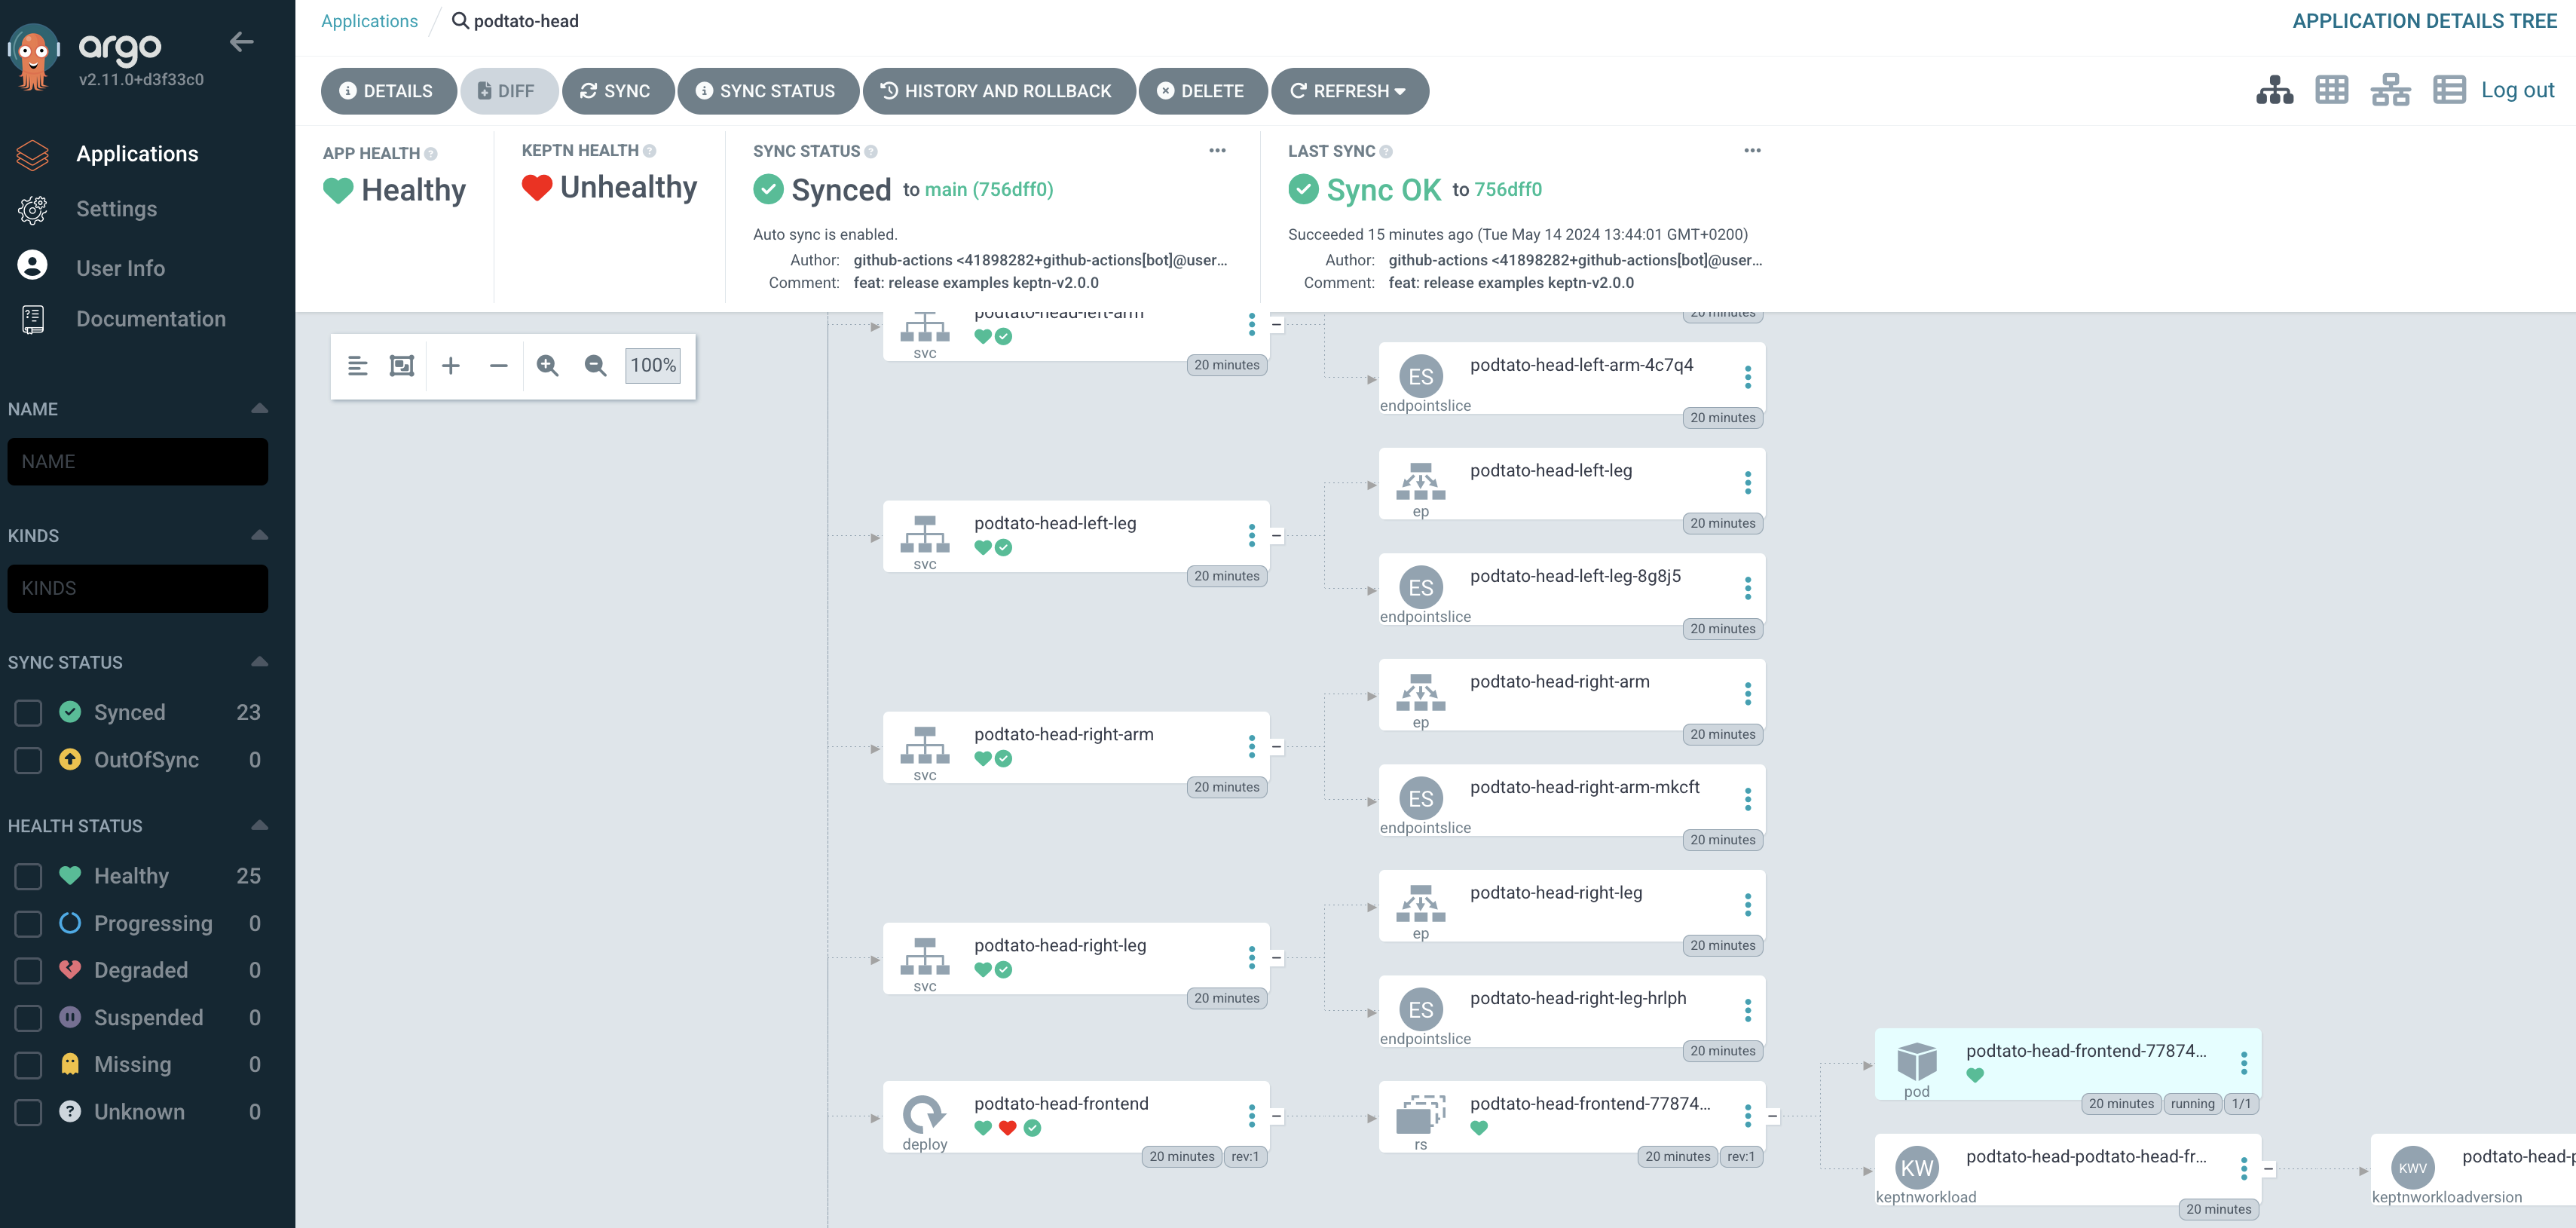This screenshot has width=2576, height=1228.
Task: Switch to the pods view icon
Action: click(x=2331, y=90)
